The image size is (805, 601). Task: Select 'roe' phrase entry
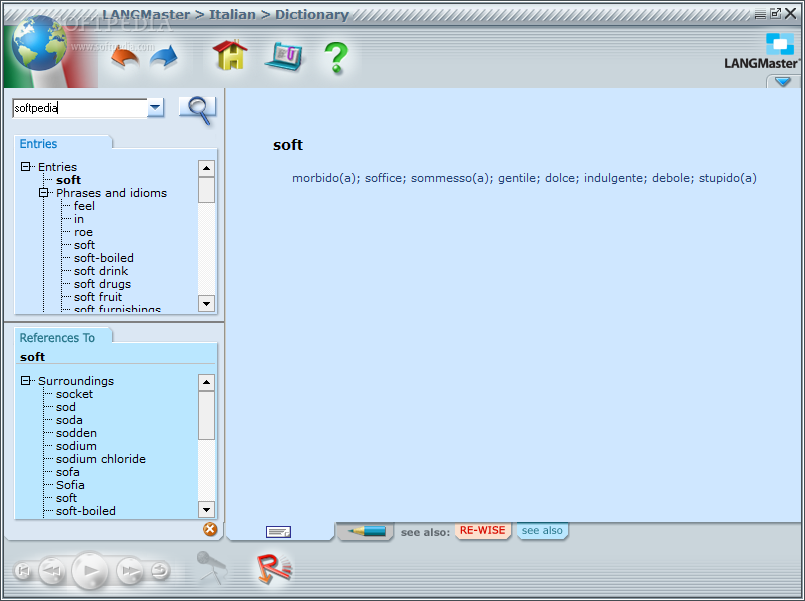tap(83, 232)
